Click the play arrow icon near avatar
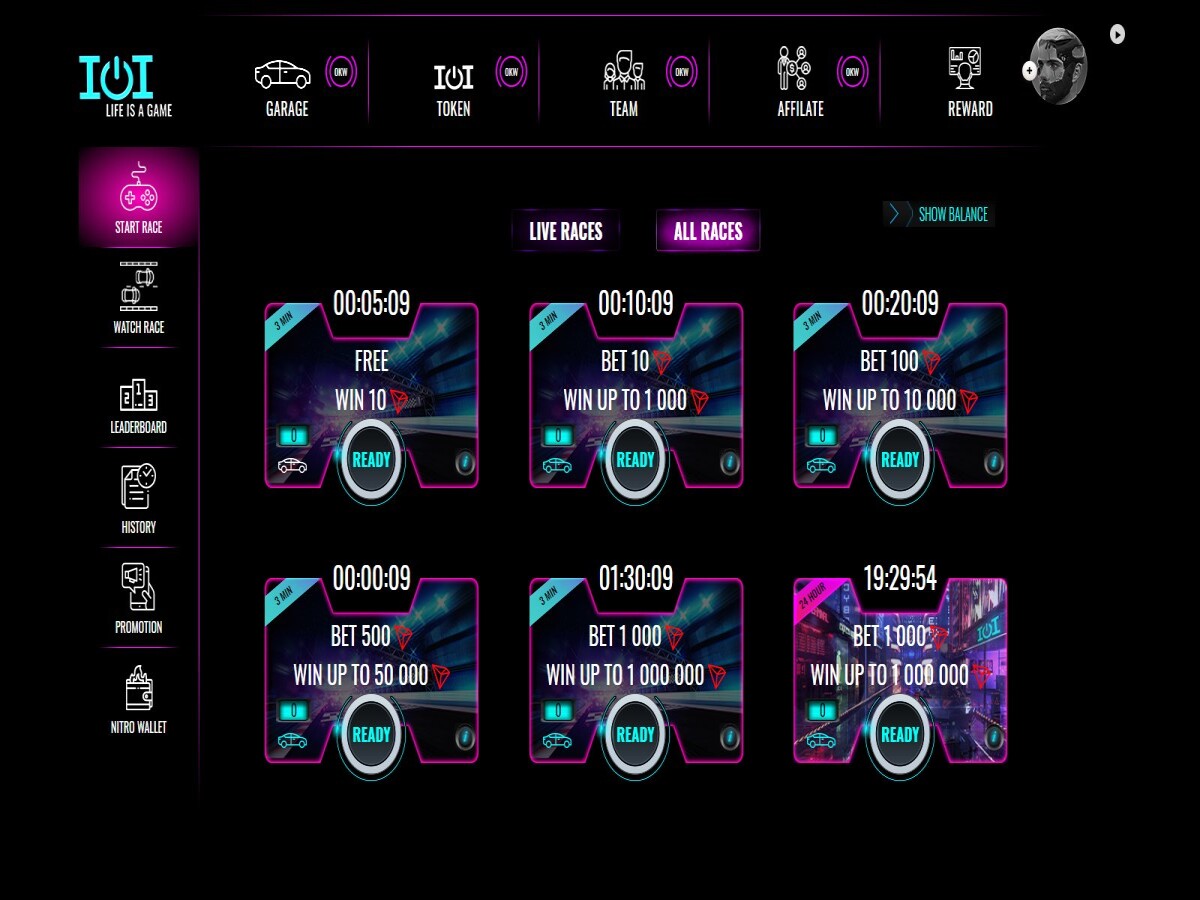 (x=1117, y=34)
